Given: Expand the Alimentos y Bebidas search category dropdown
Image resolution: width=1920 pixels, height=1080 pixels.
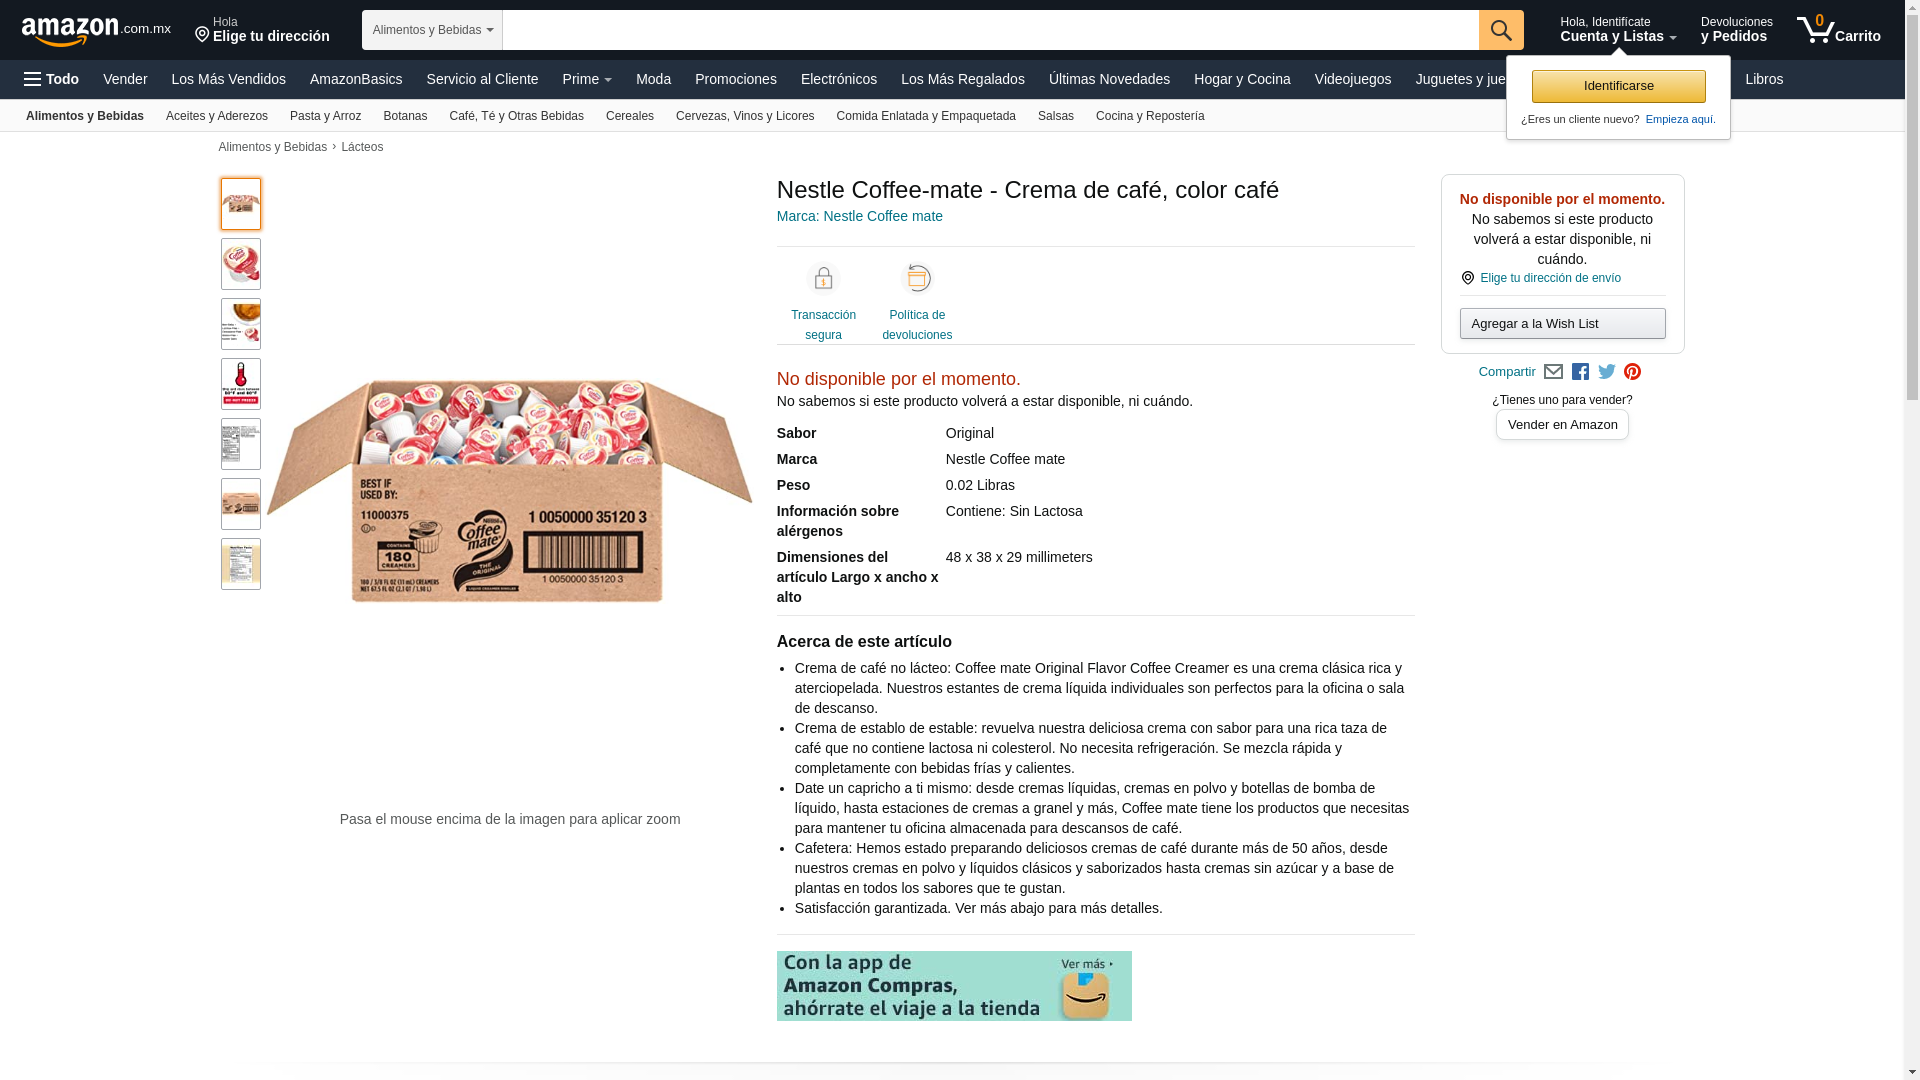Looking at the screenshot, I should [x=432, y=30].
